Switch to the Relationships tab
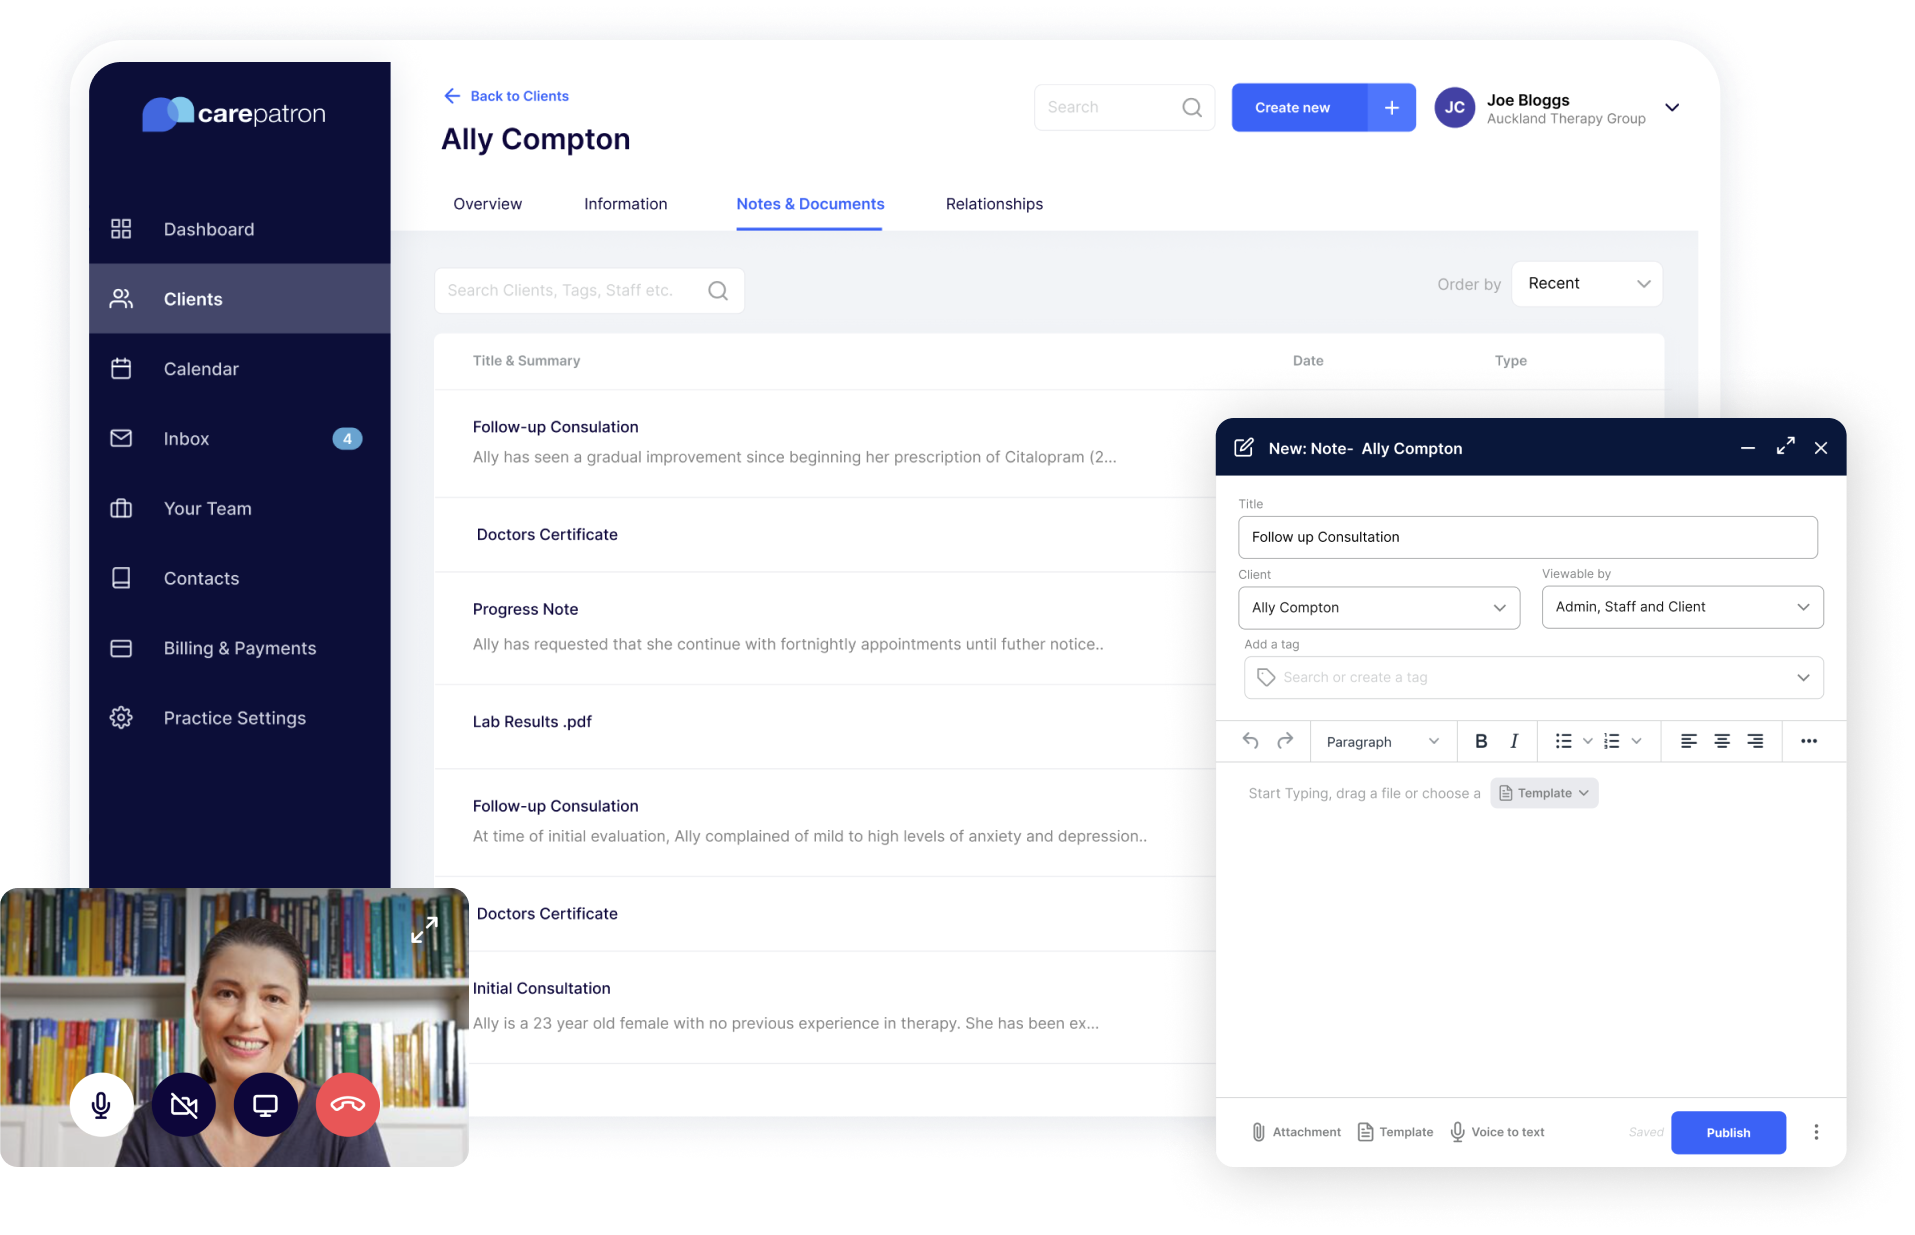 tap(994, 204)
